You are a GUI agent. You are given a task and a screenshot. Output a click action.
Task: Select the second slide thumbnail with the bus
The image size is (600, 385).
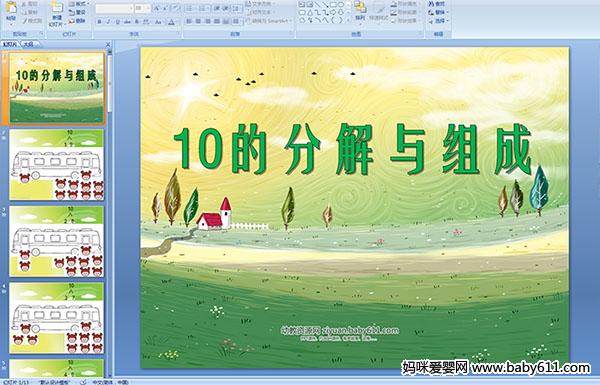click(x=57, y=165)
